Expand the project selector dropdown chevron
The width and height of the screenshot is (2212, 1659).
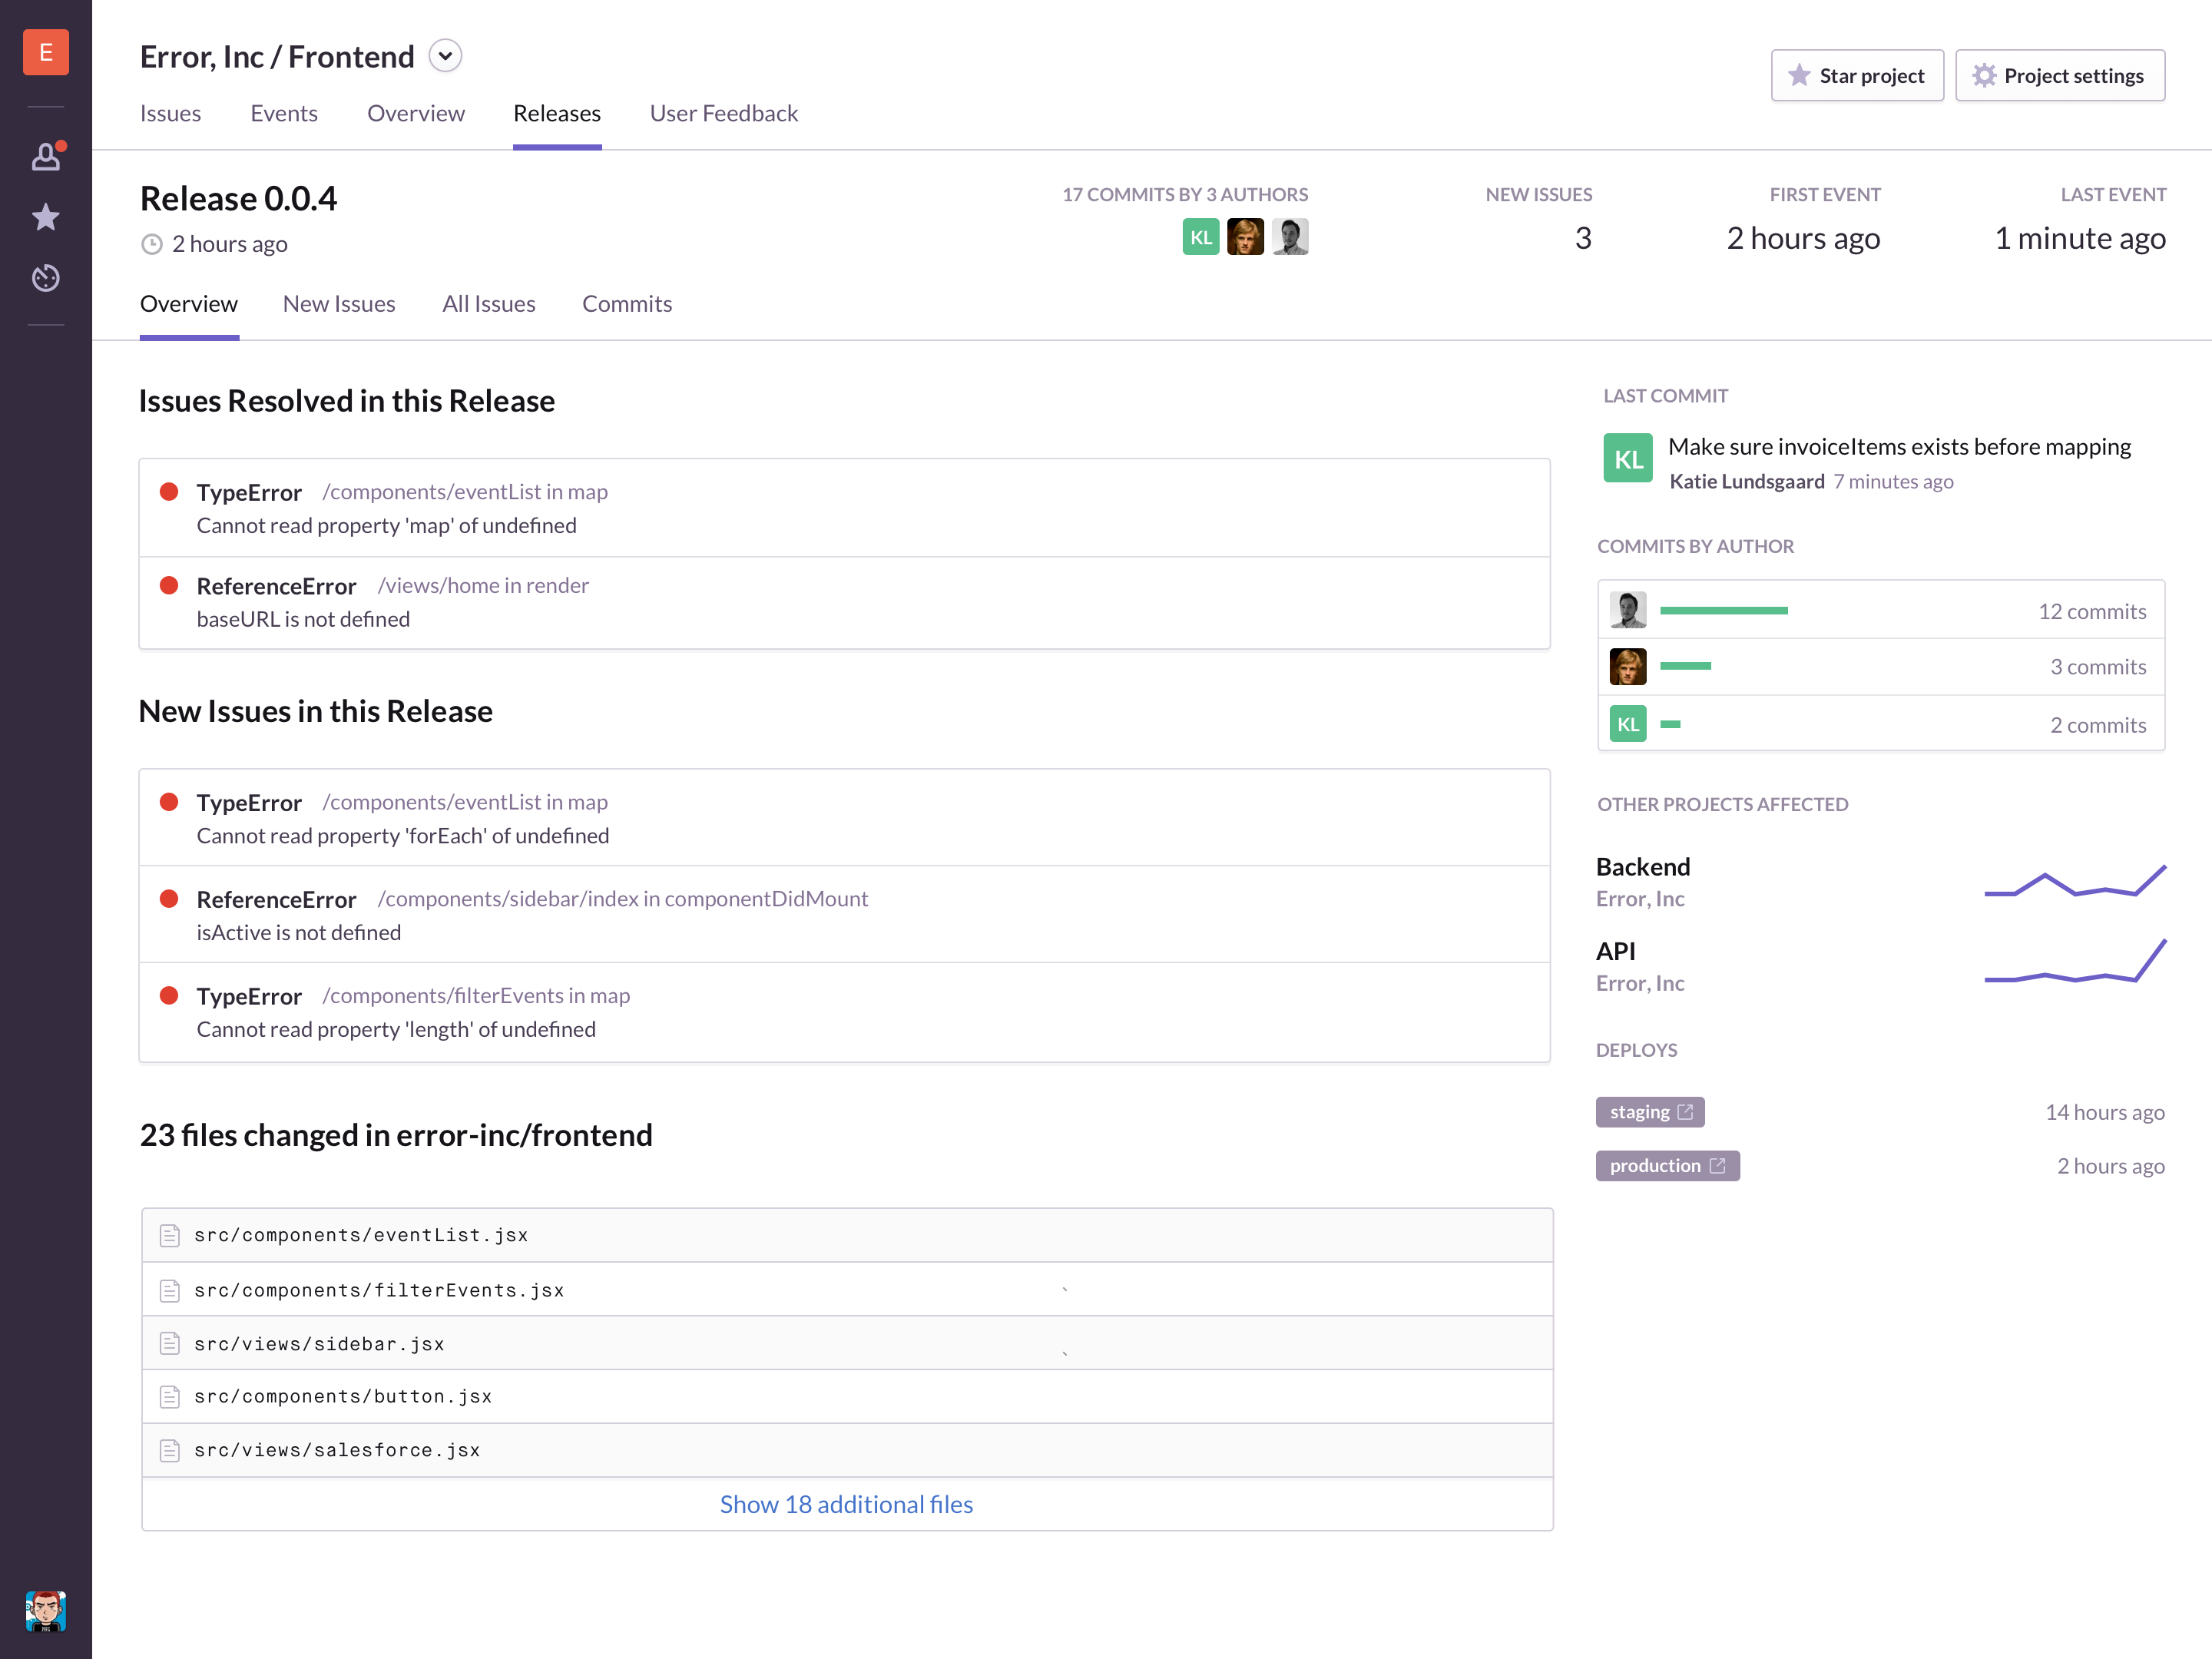(x=446, y=56)
